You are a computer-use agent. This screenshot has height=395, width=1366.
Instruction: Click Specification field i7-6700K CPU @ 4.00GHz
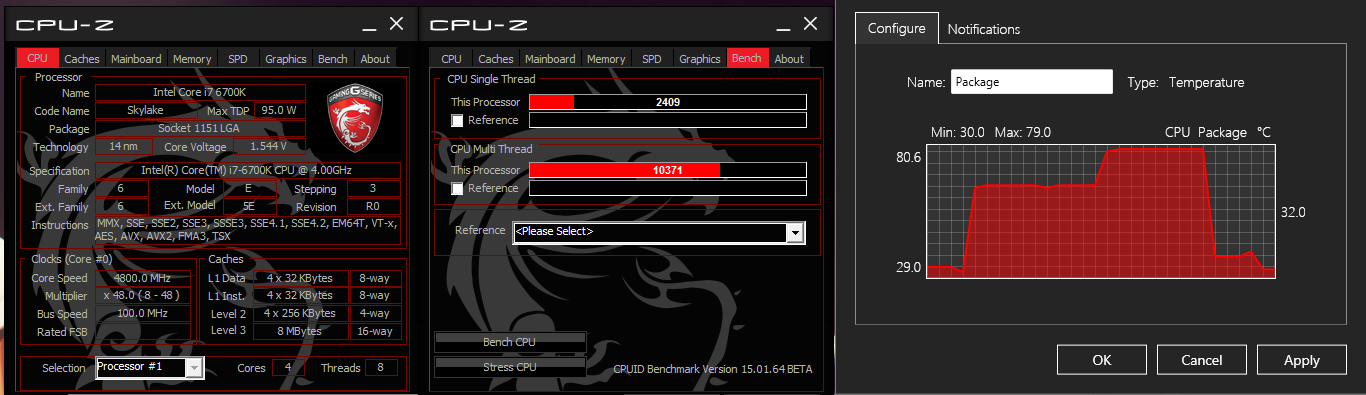point(248,171)
